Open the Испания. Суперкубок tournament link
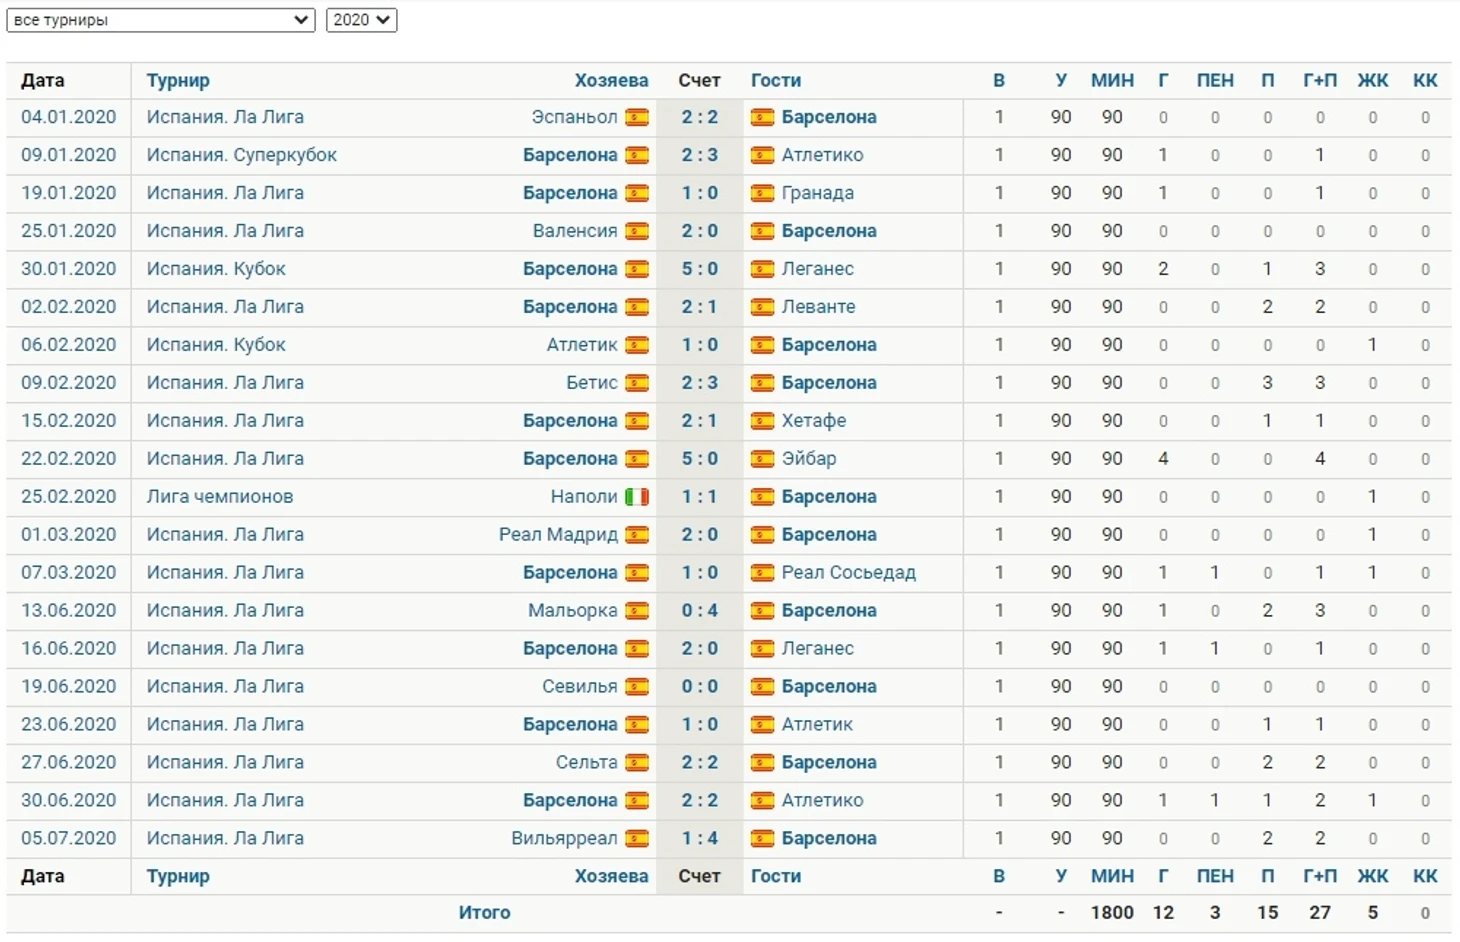Image resolution: width=1460 pixels, height=942 pixels. click(242, 155)
